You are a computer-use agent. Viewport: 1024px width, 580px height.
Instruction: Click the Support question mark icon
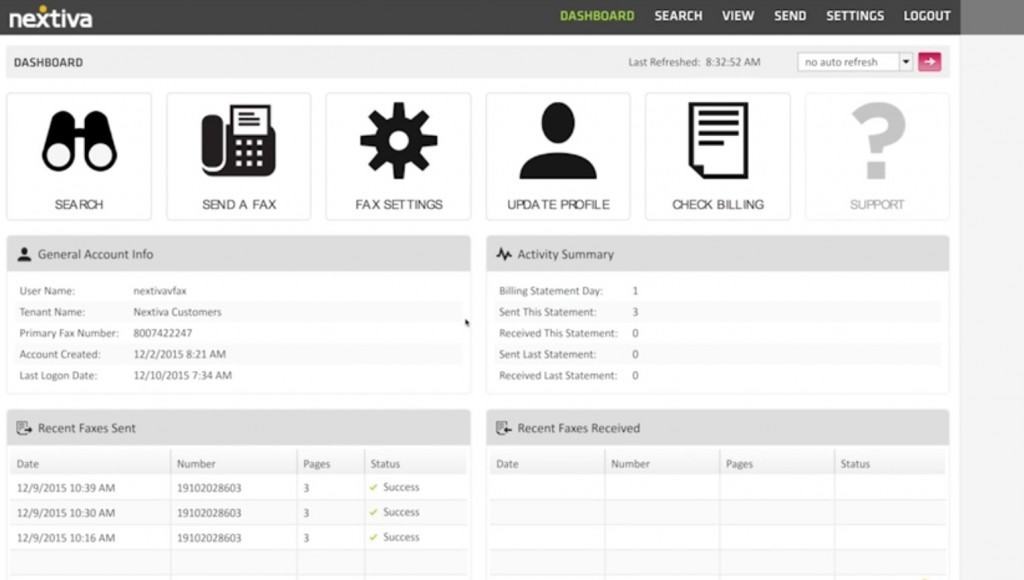pos(877,140)
